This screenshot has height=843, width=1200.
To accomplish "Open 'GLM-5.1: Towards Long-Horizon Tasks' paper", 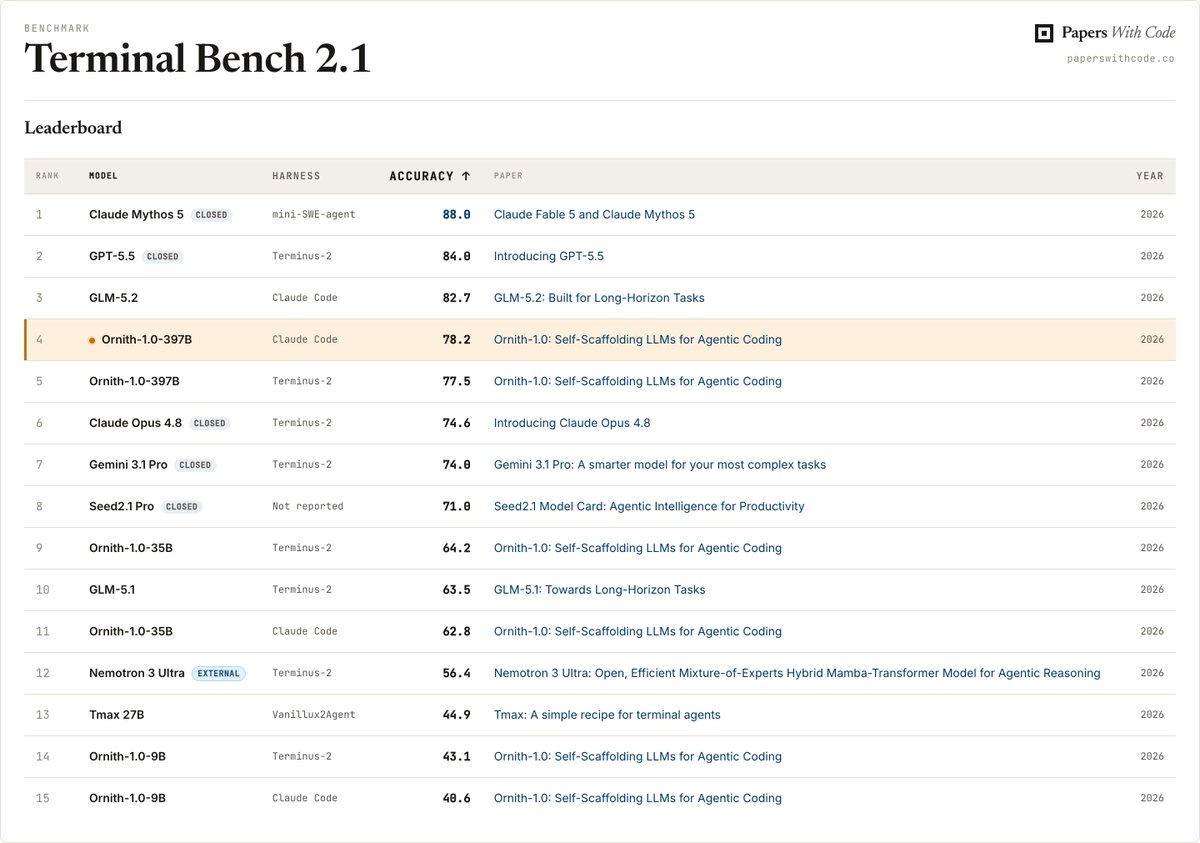I will [x=600, y=590].
